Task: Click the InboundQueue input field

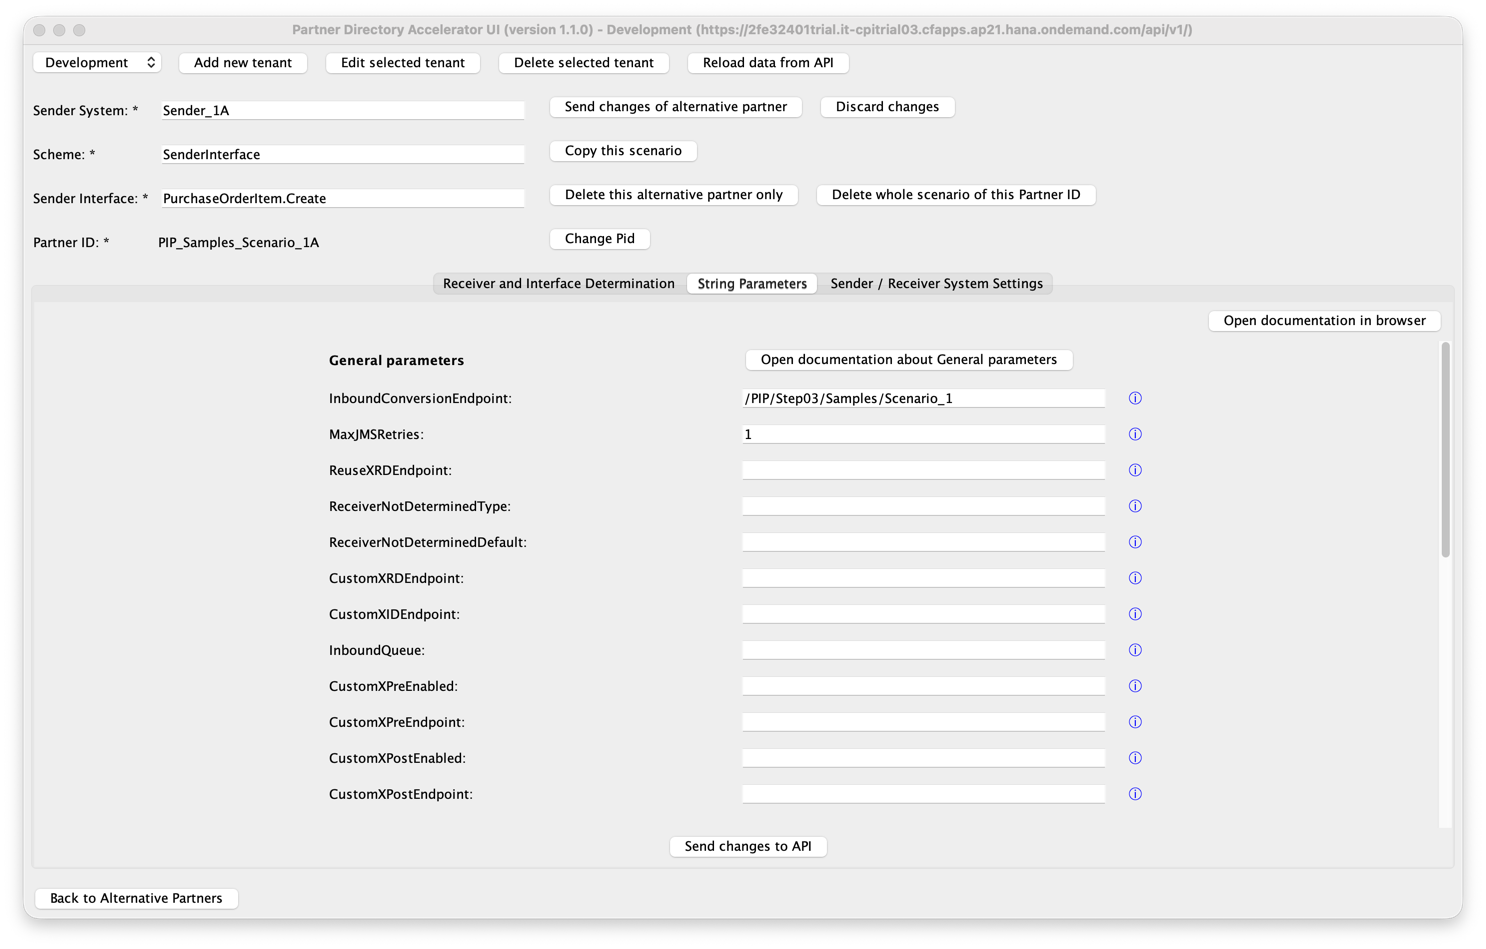Action: coord(924,650)
